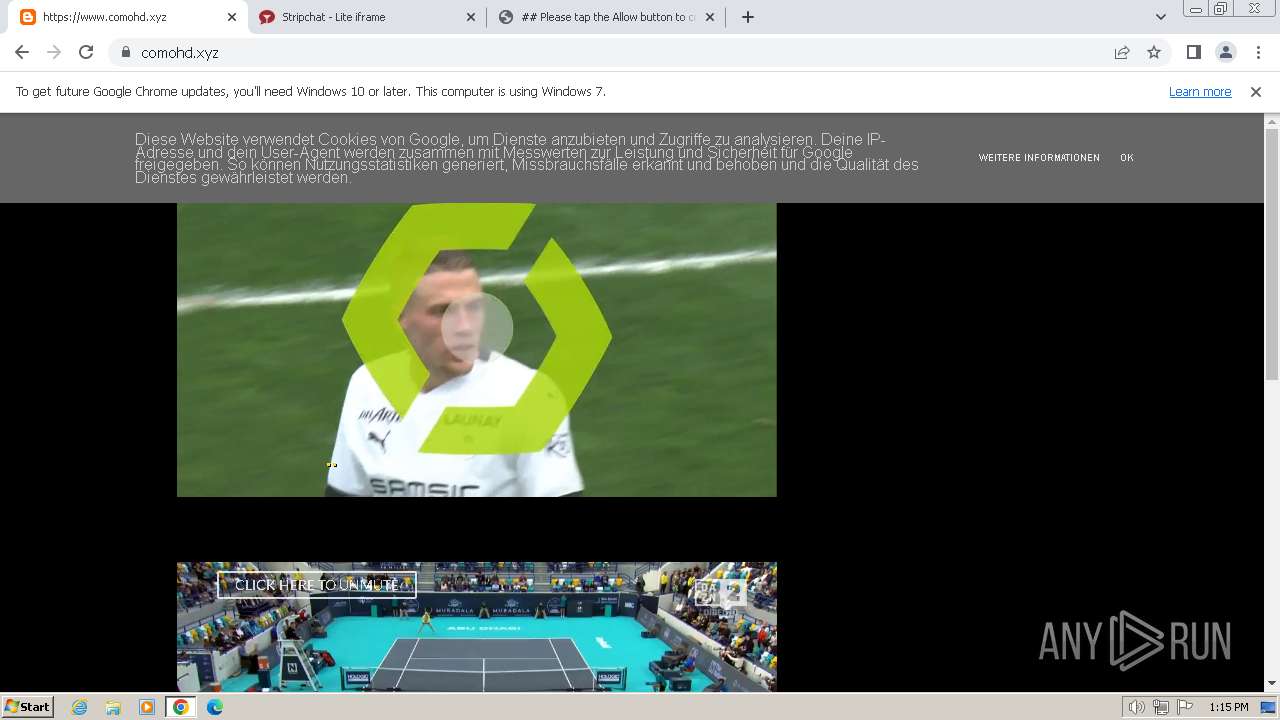The image size is (1280, 720).
Task: Open Windows Explorer from the taskbar
Action: coord(113,707)
